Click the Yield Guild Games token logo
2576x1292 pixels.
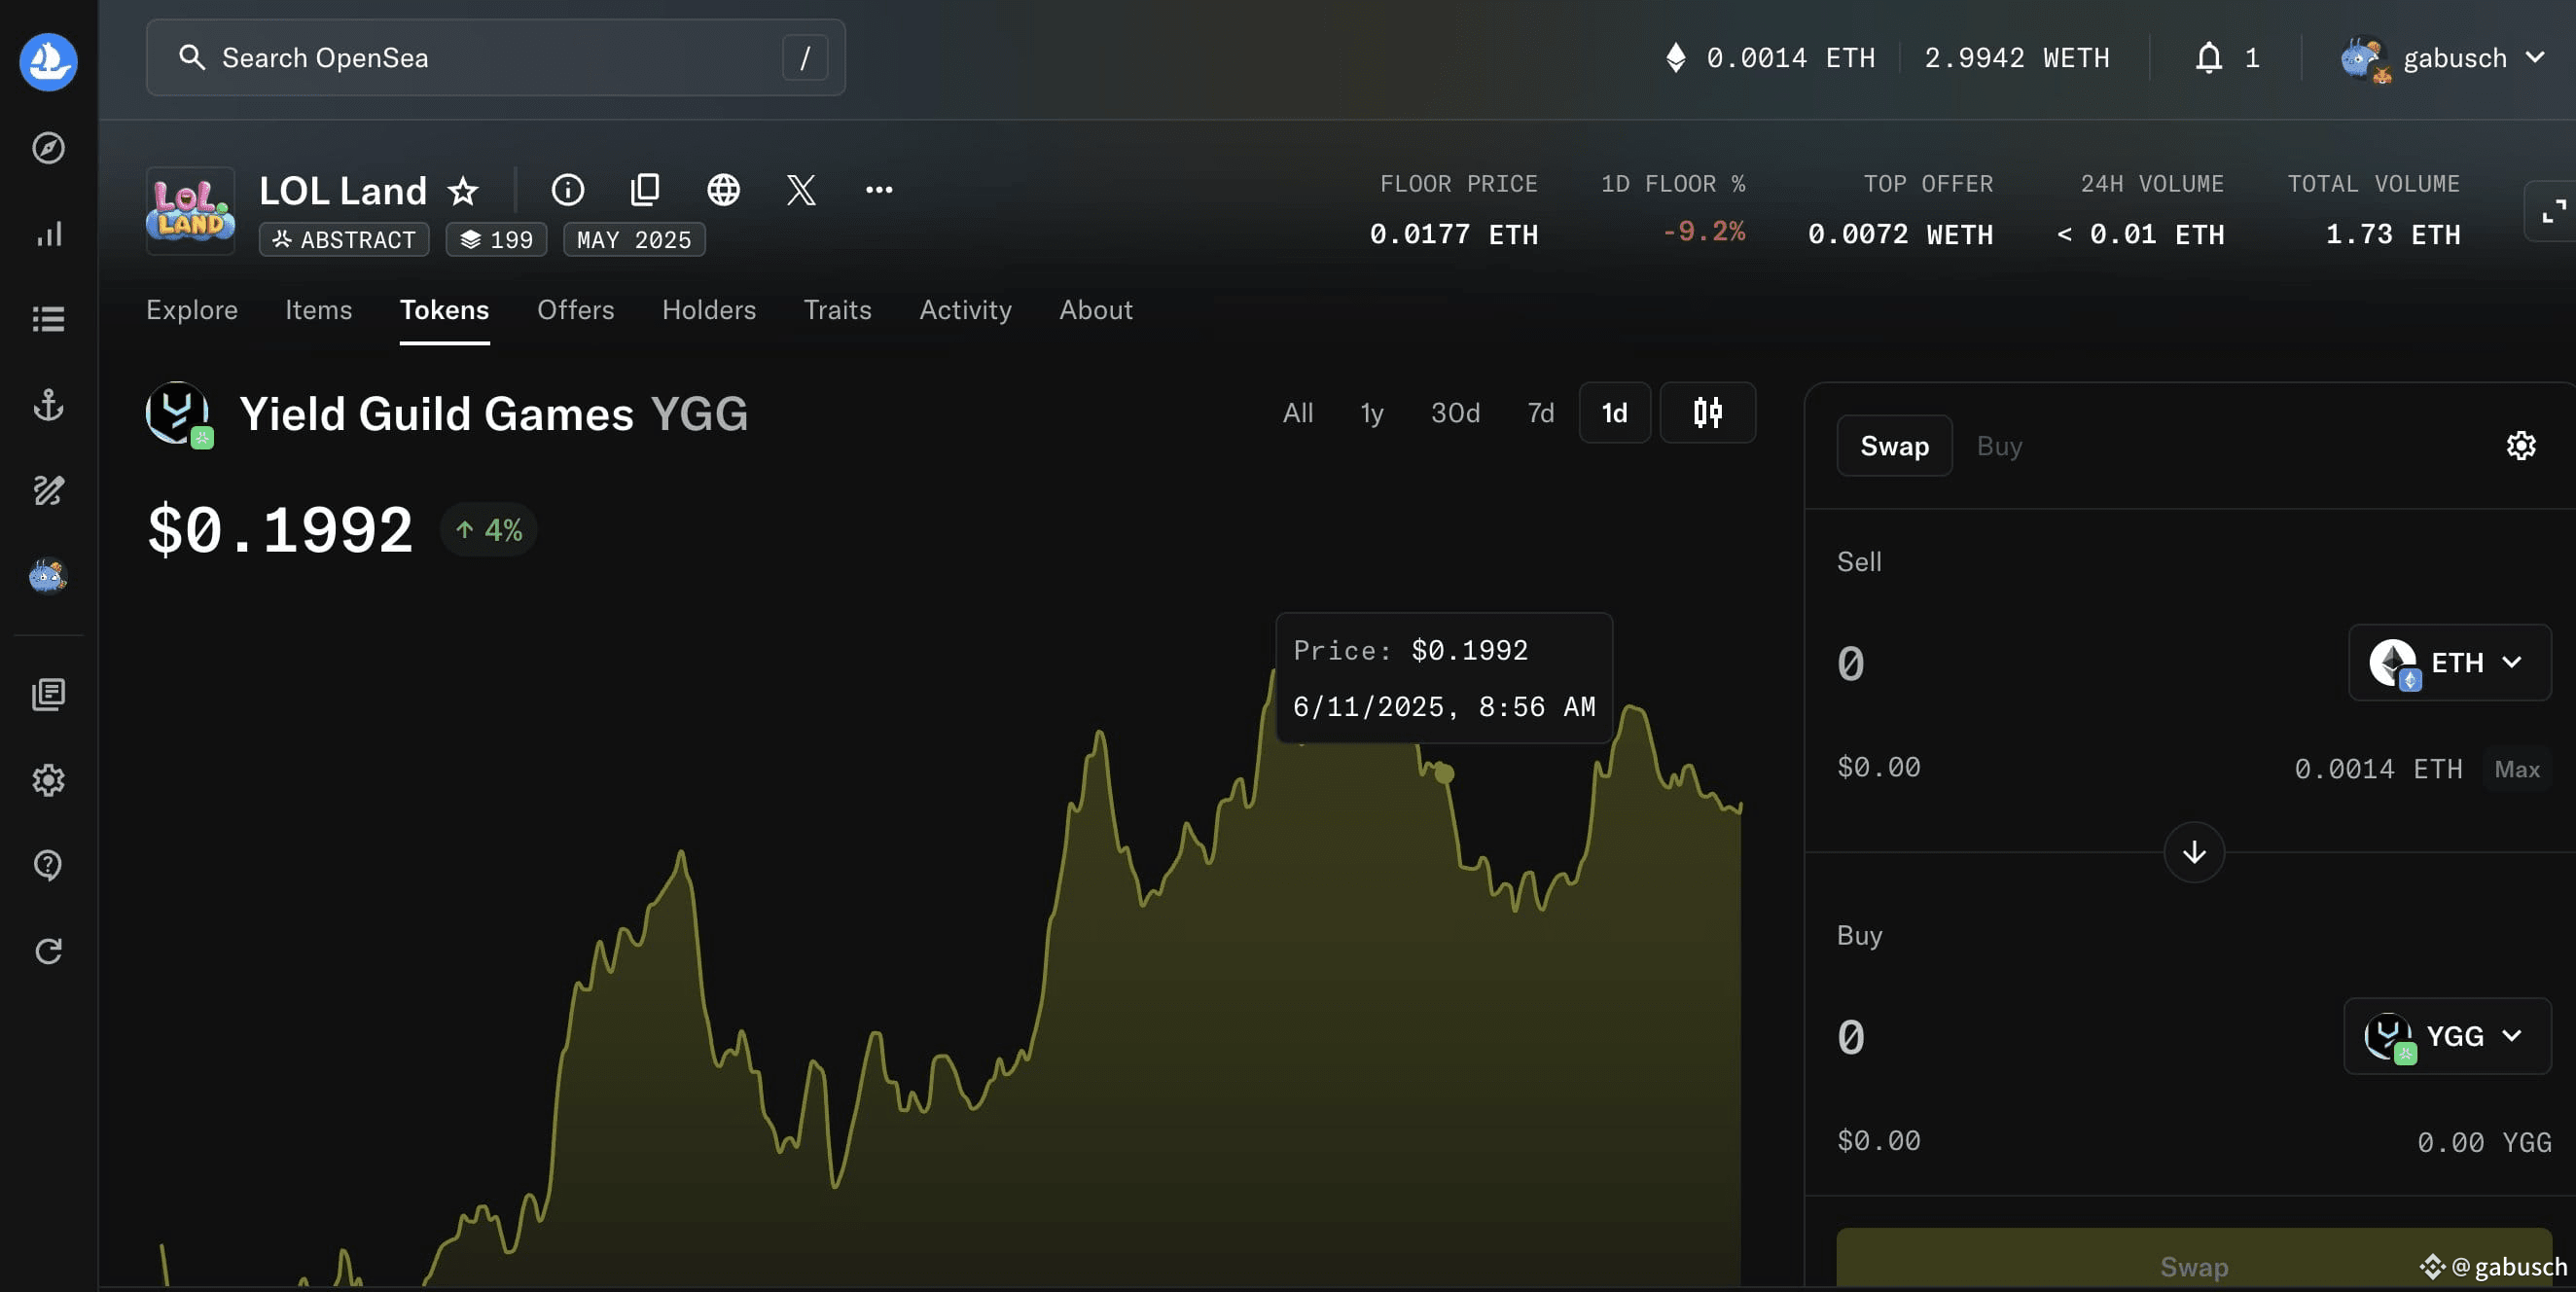[179, 414]
